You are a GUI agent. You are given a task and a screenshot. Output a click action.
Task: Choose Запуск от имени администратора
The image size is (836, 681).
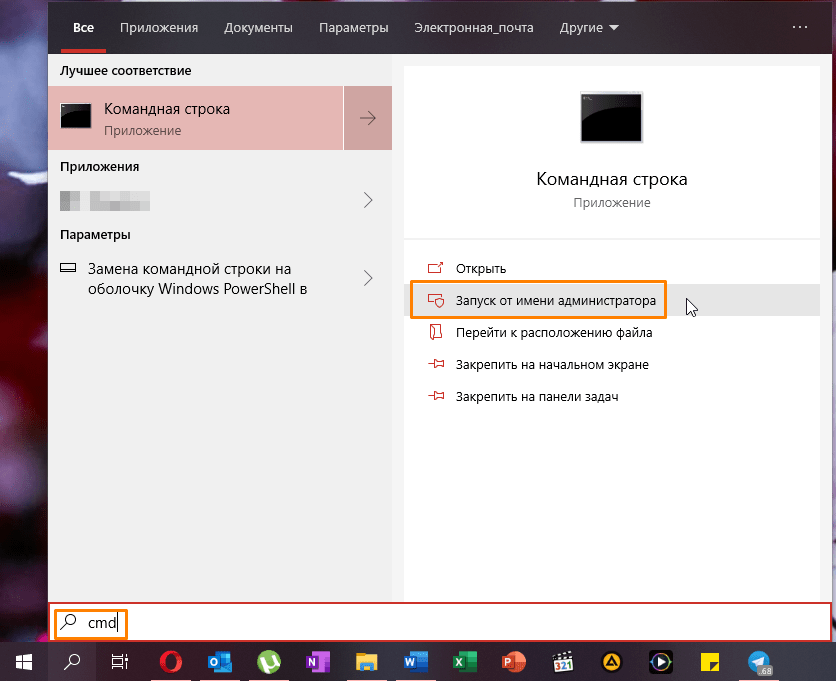556,300
